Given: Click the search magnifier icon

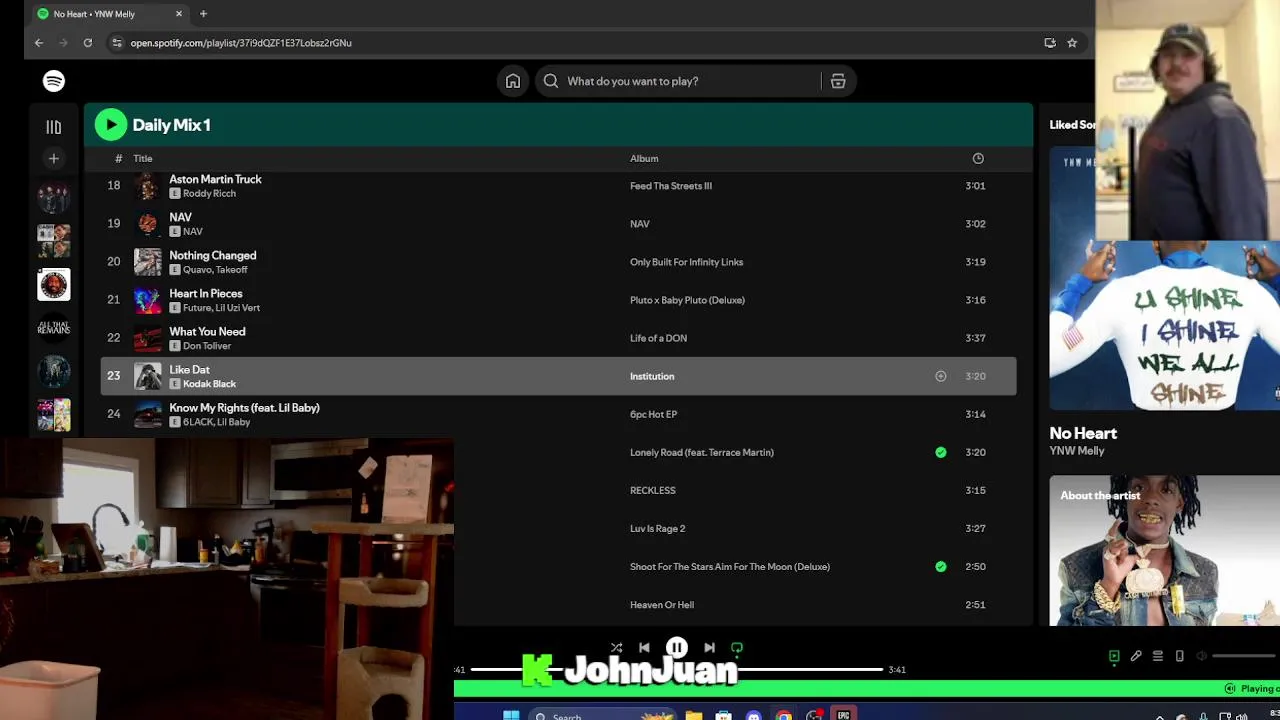Looking at the screenshot, I should pos(551,81).
